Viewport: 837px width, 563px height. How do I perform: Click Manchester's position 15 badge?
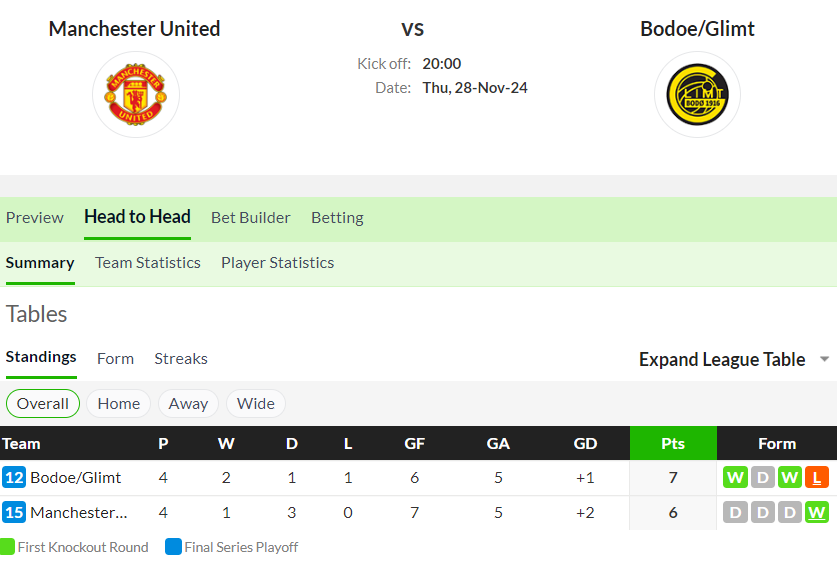coord(14,512)
